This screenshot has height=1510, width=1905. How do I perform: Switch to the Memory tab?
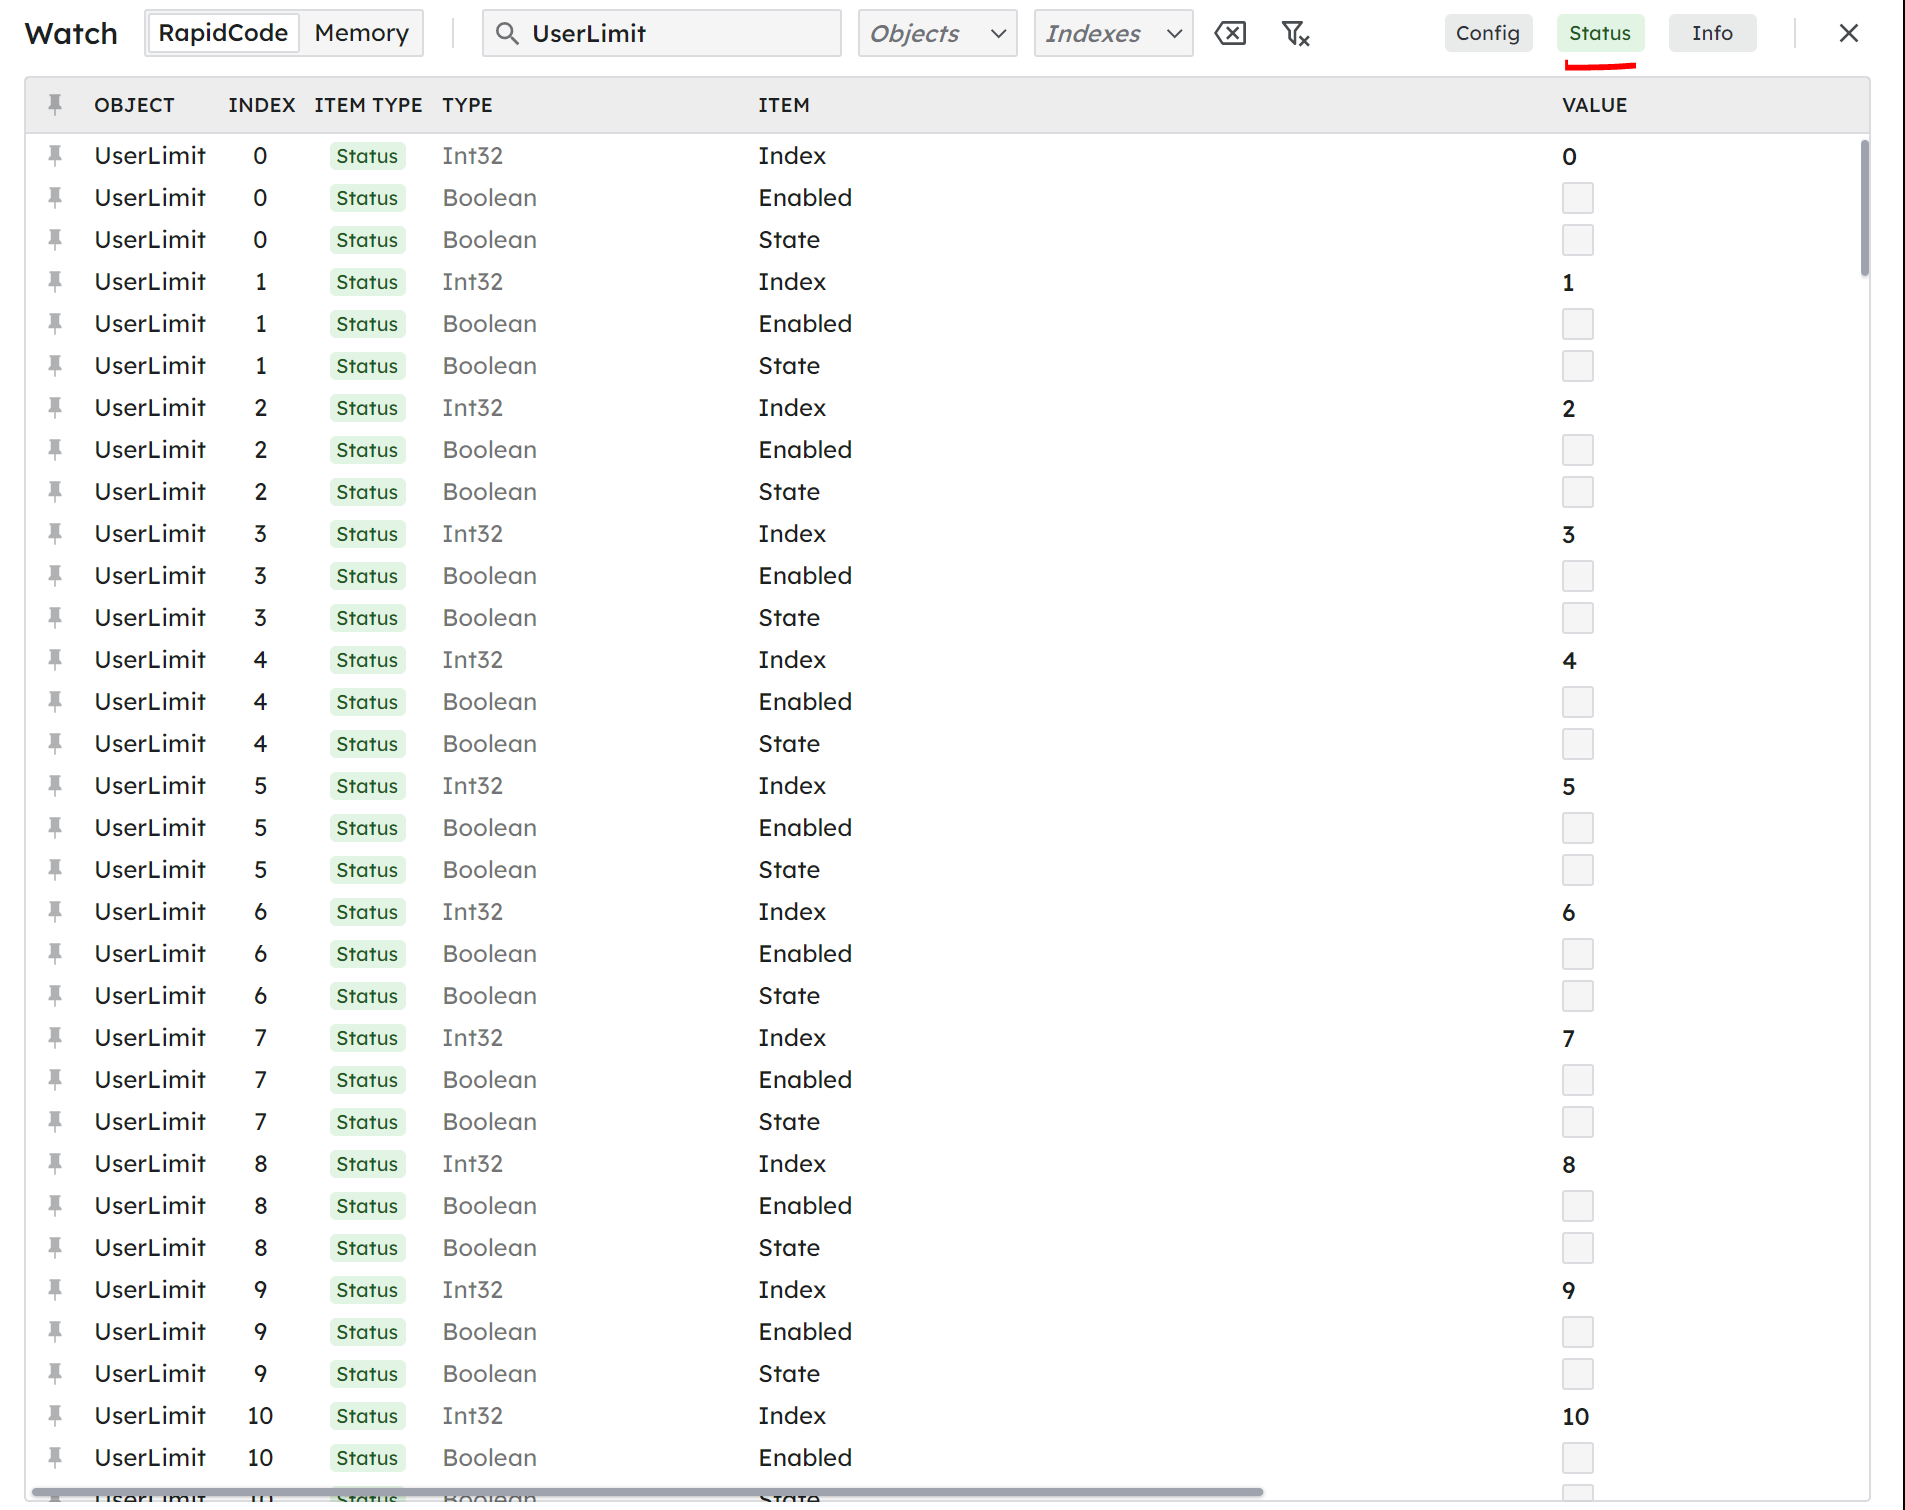coord(361,34)
